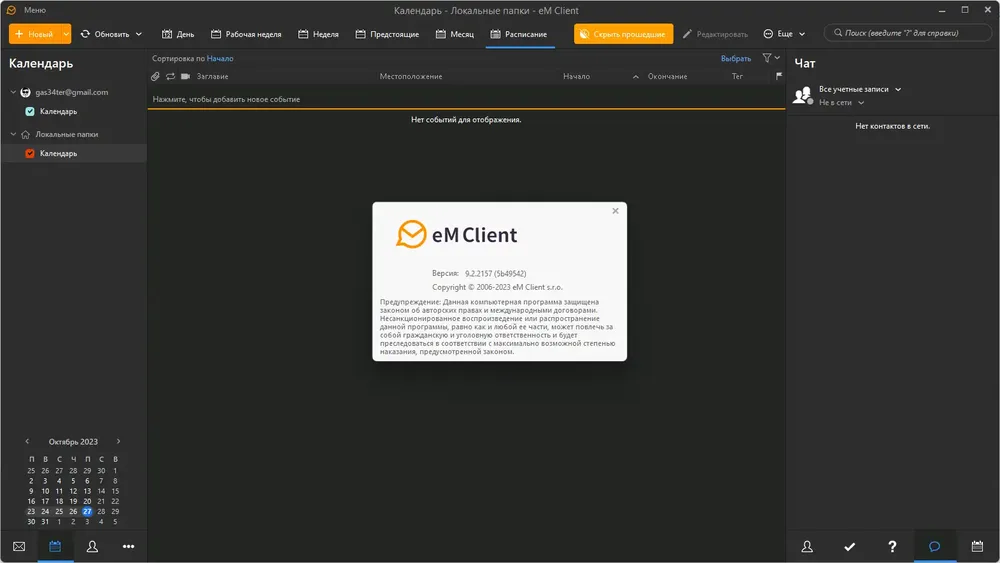Sort by Заглавие column header
The image size is (1000, 563).
[212, 77]
